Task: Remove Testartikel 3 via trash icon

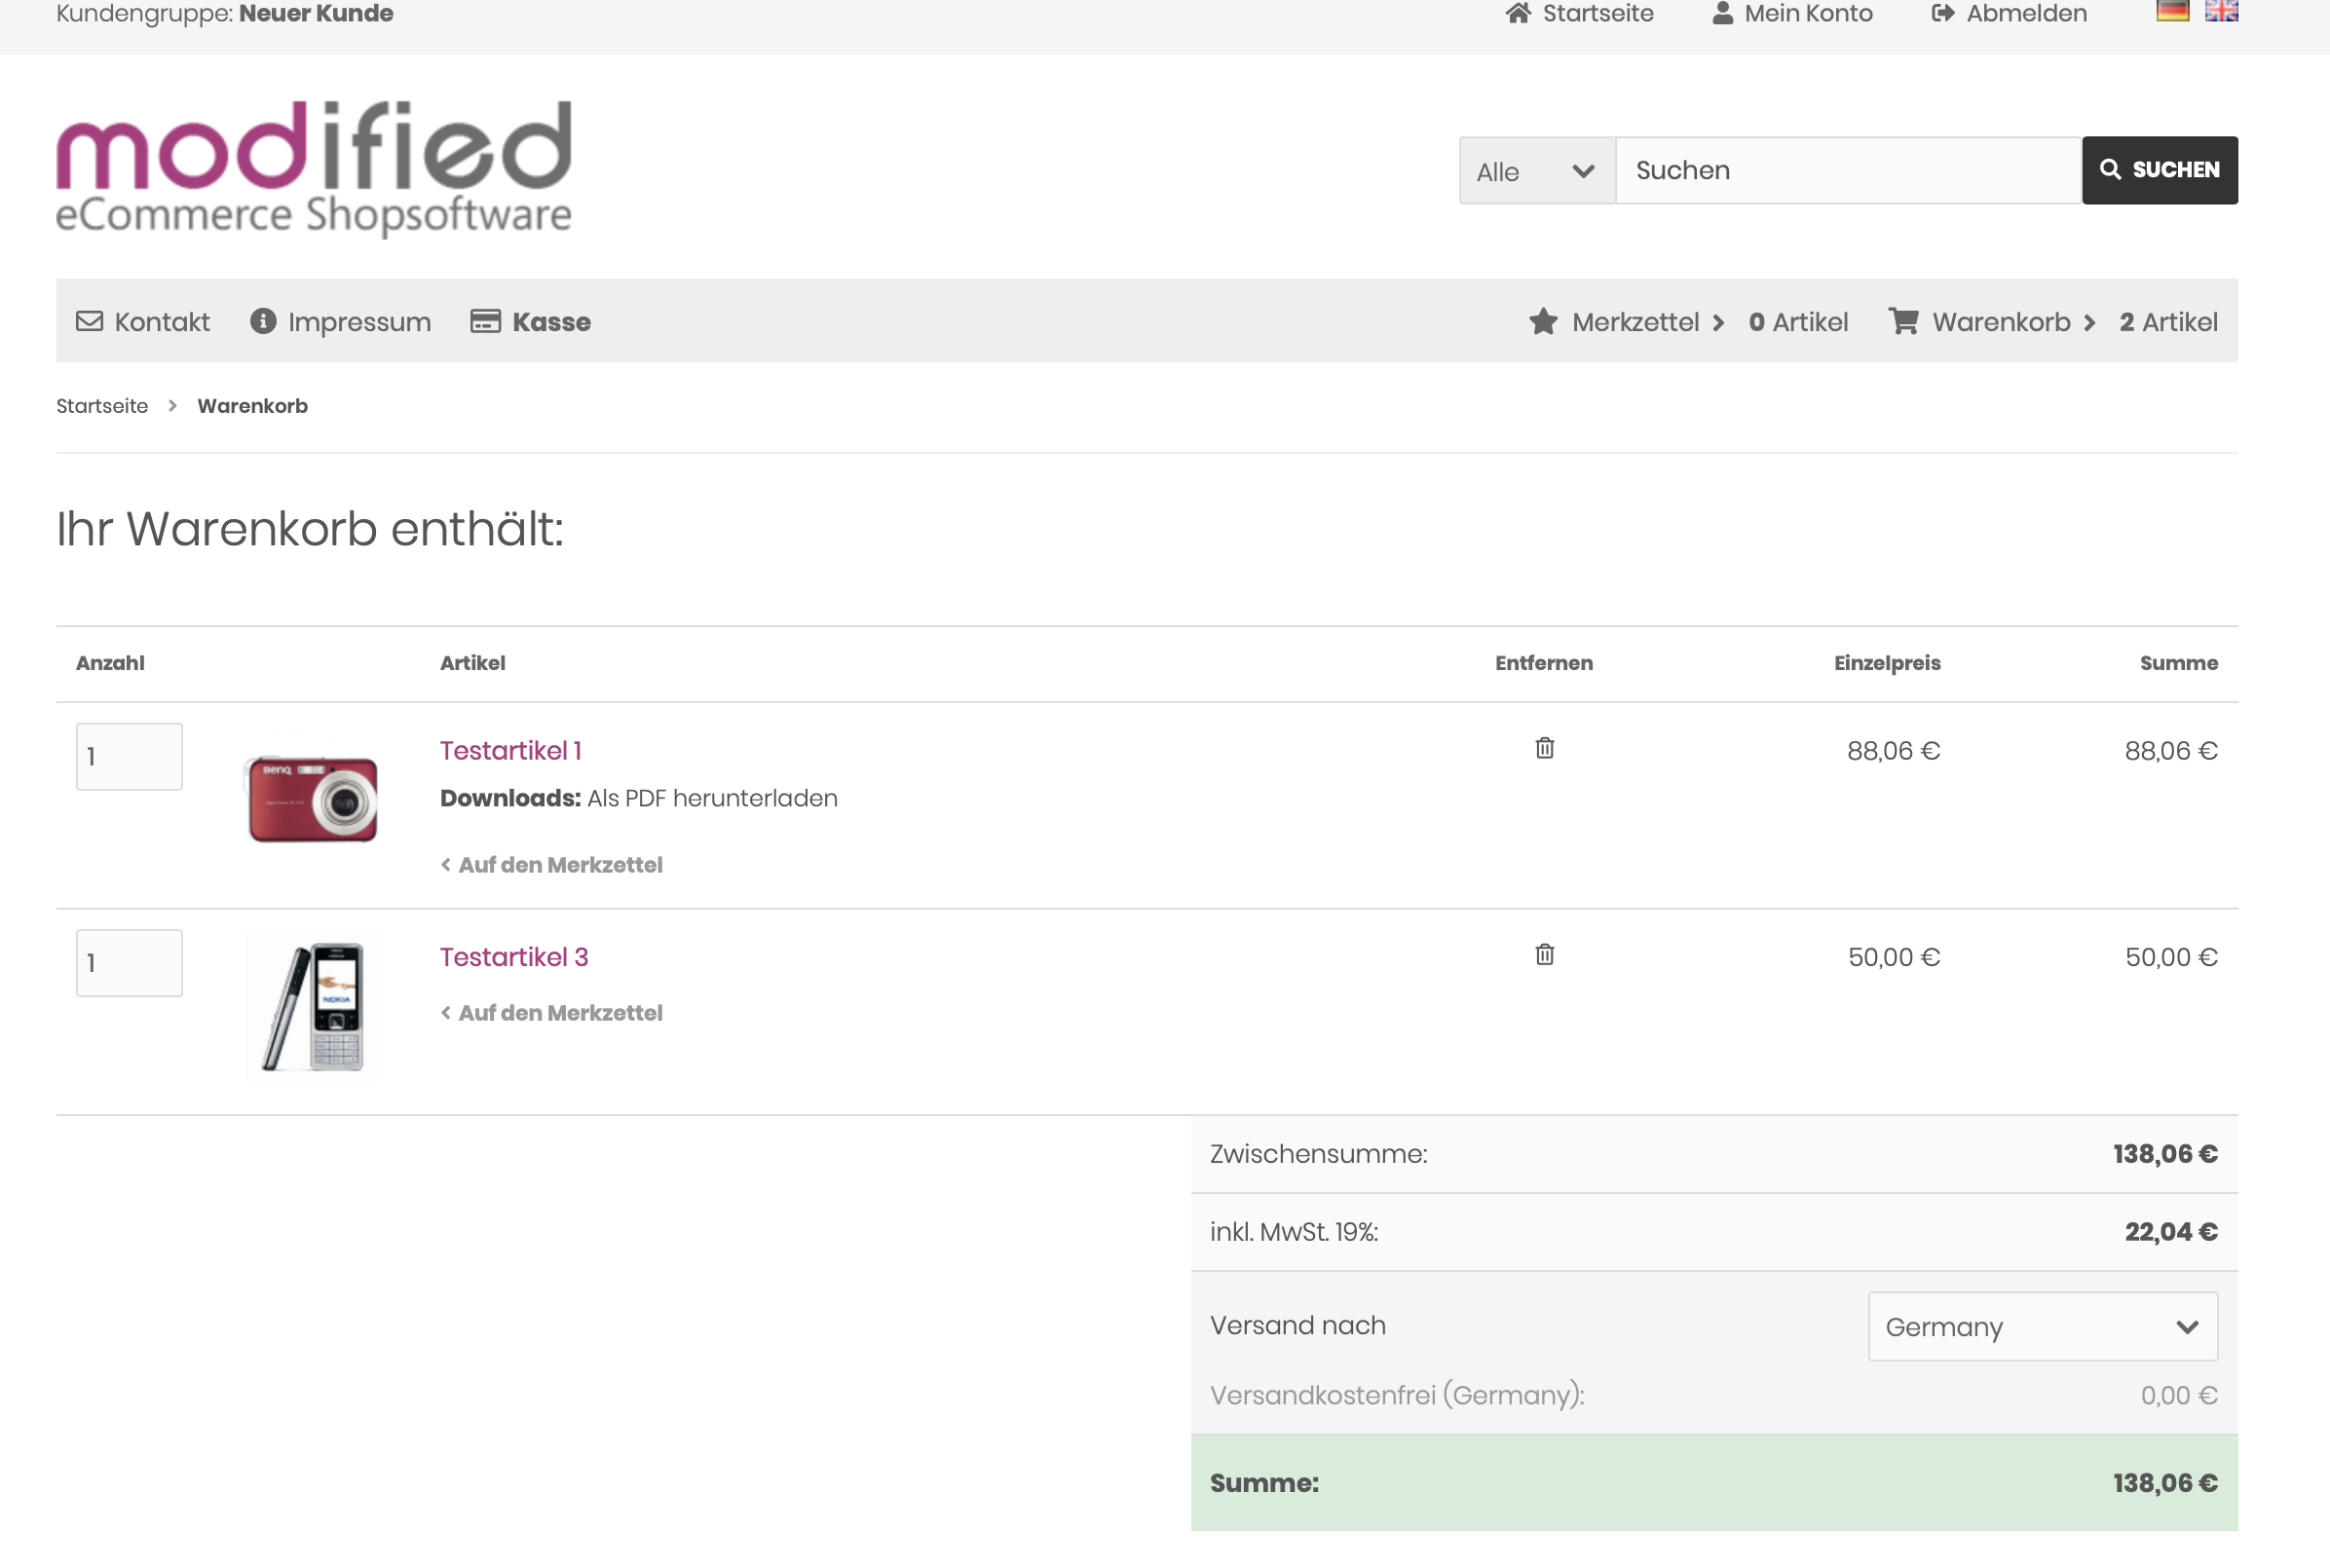Action: 1544,954
